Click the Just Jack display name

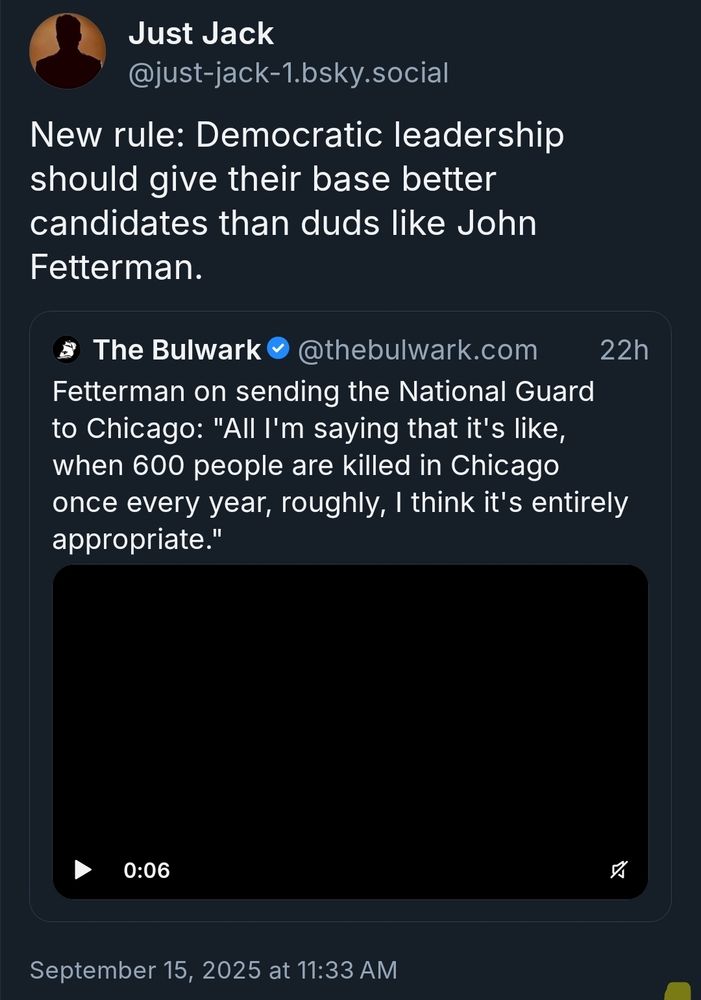tap(201, 33)
